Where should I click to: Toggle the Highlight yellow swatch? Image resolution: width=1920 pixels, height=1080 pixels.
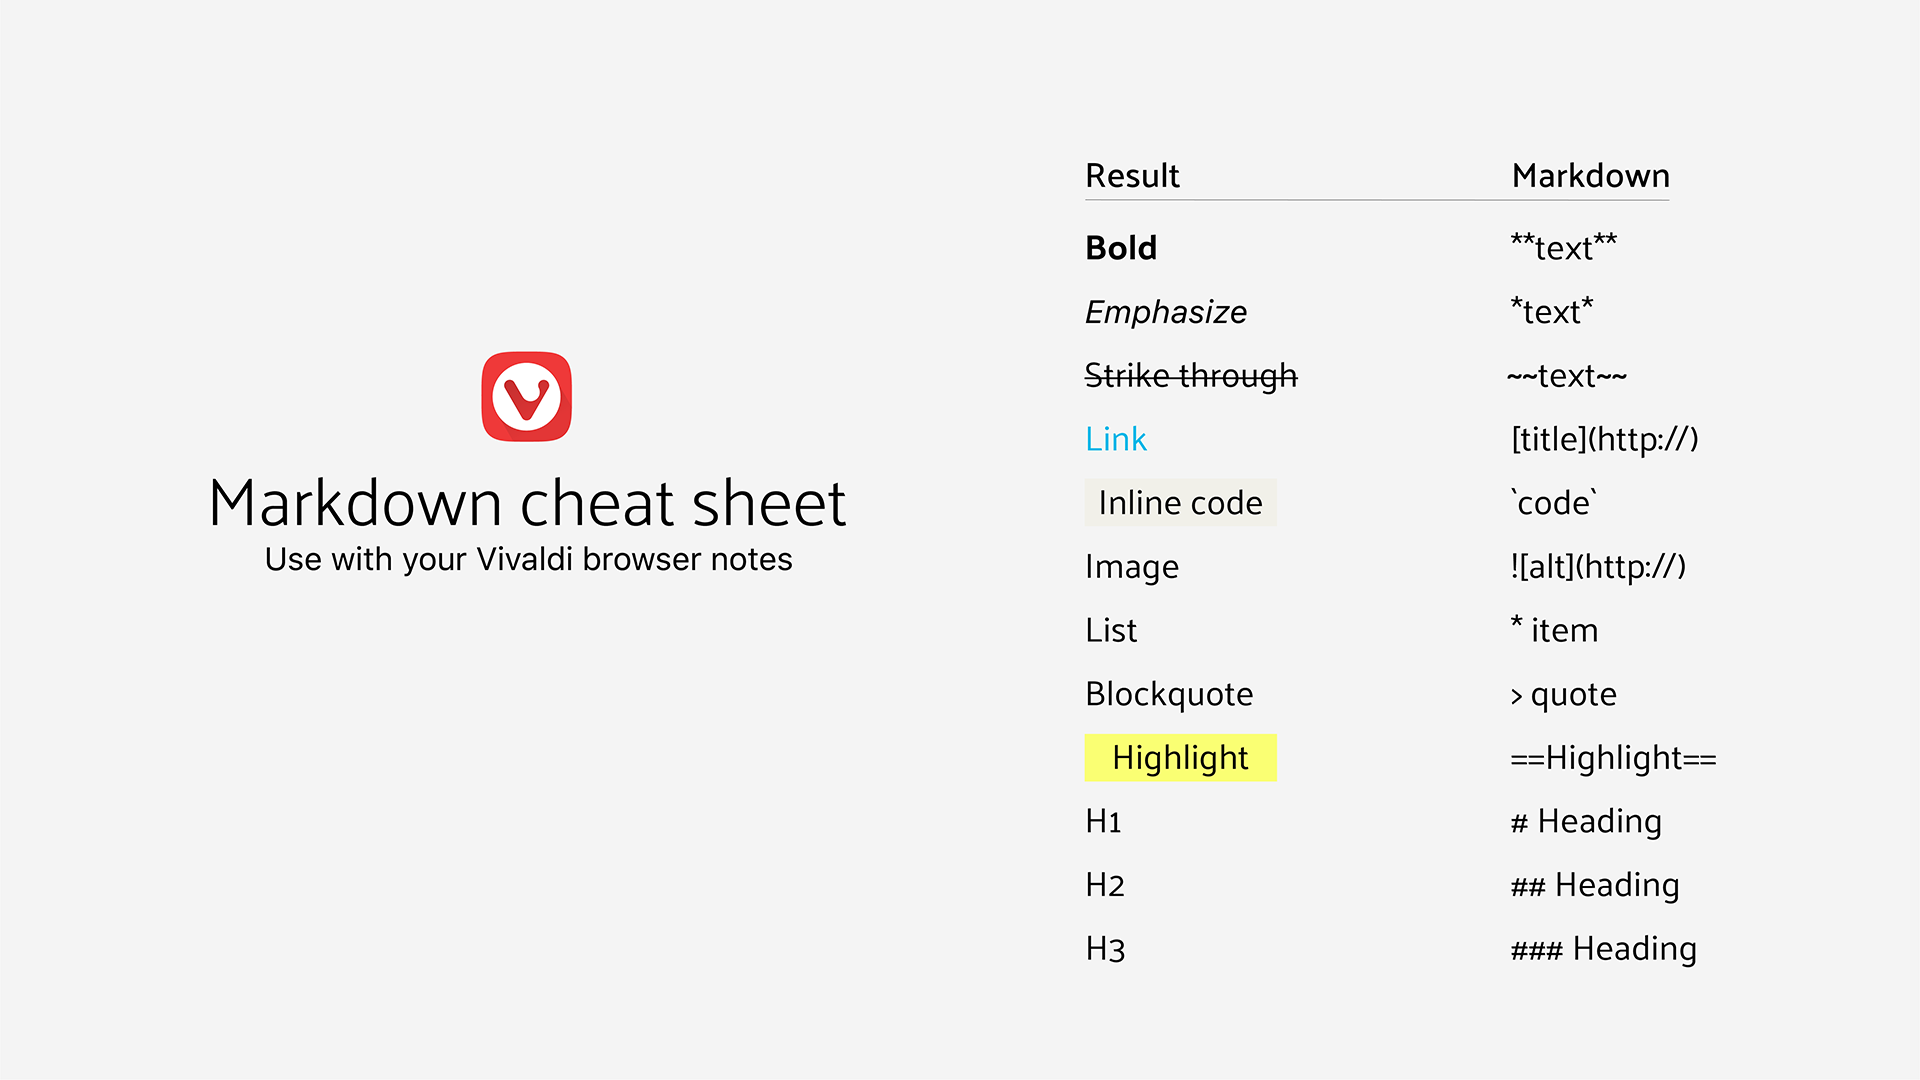1176,756
